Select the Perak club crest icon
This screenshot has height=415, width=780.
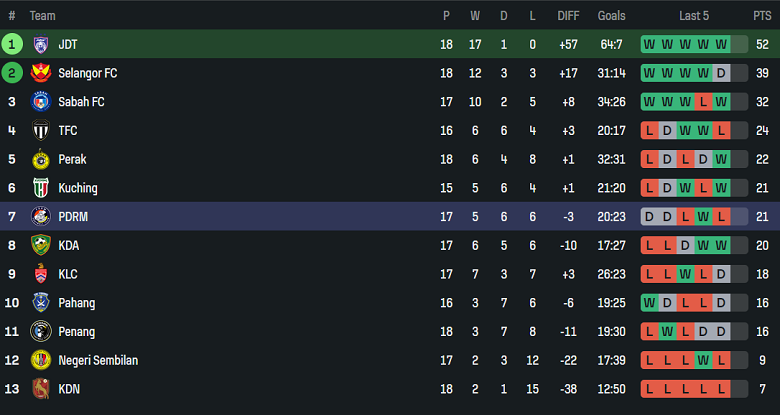pyautogui.click(x=41, y=159)
